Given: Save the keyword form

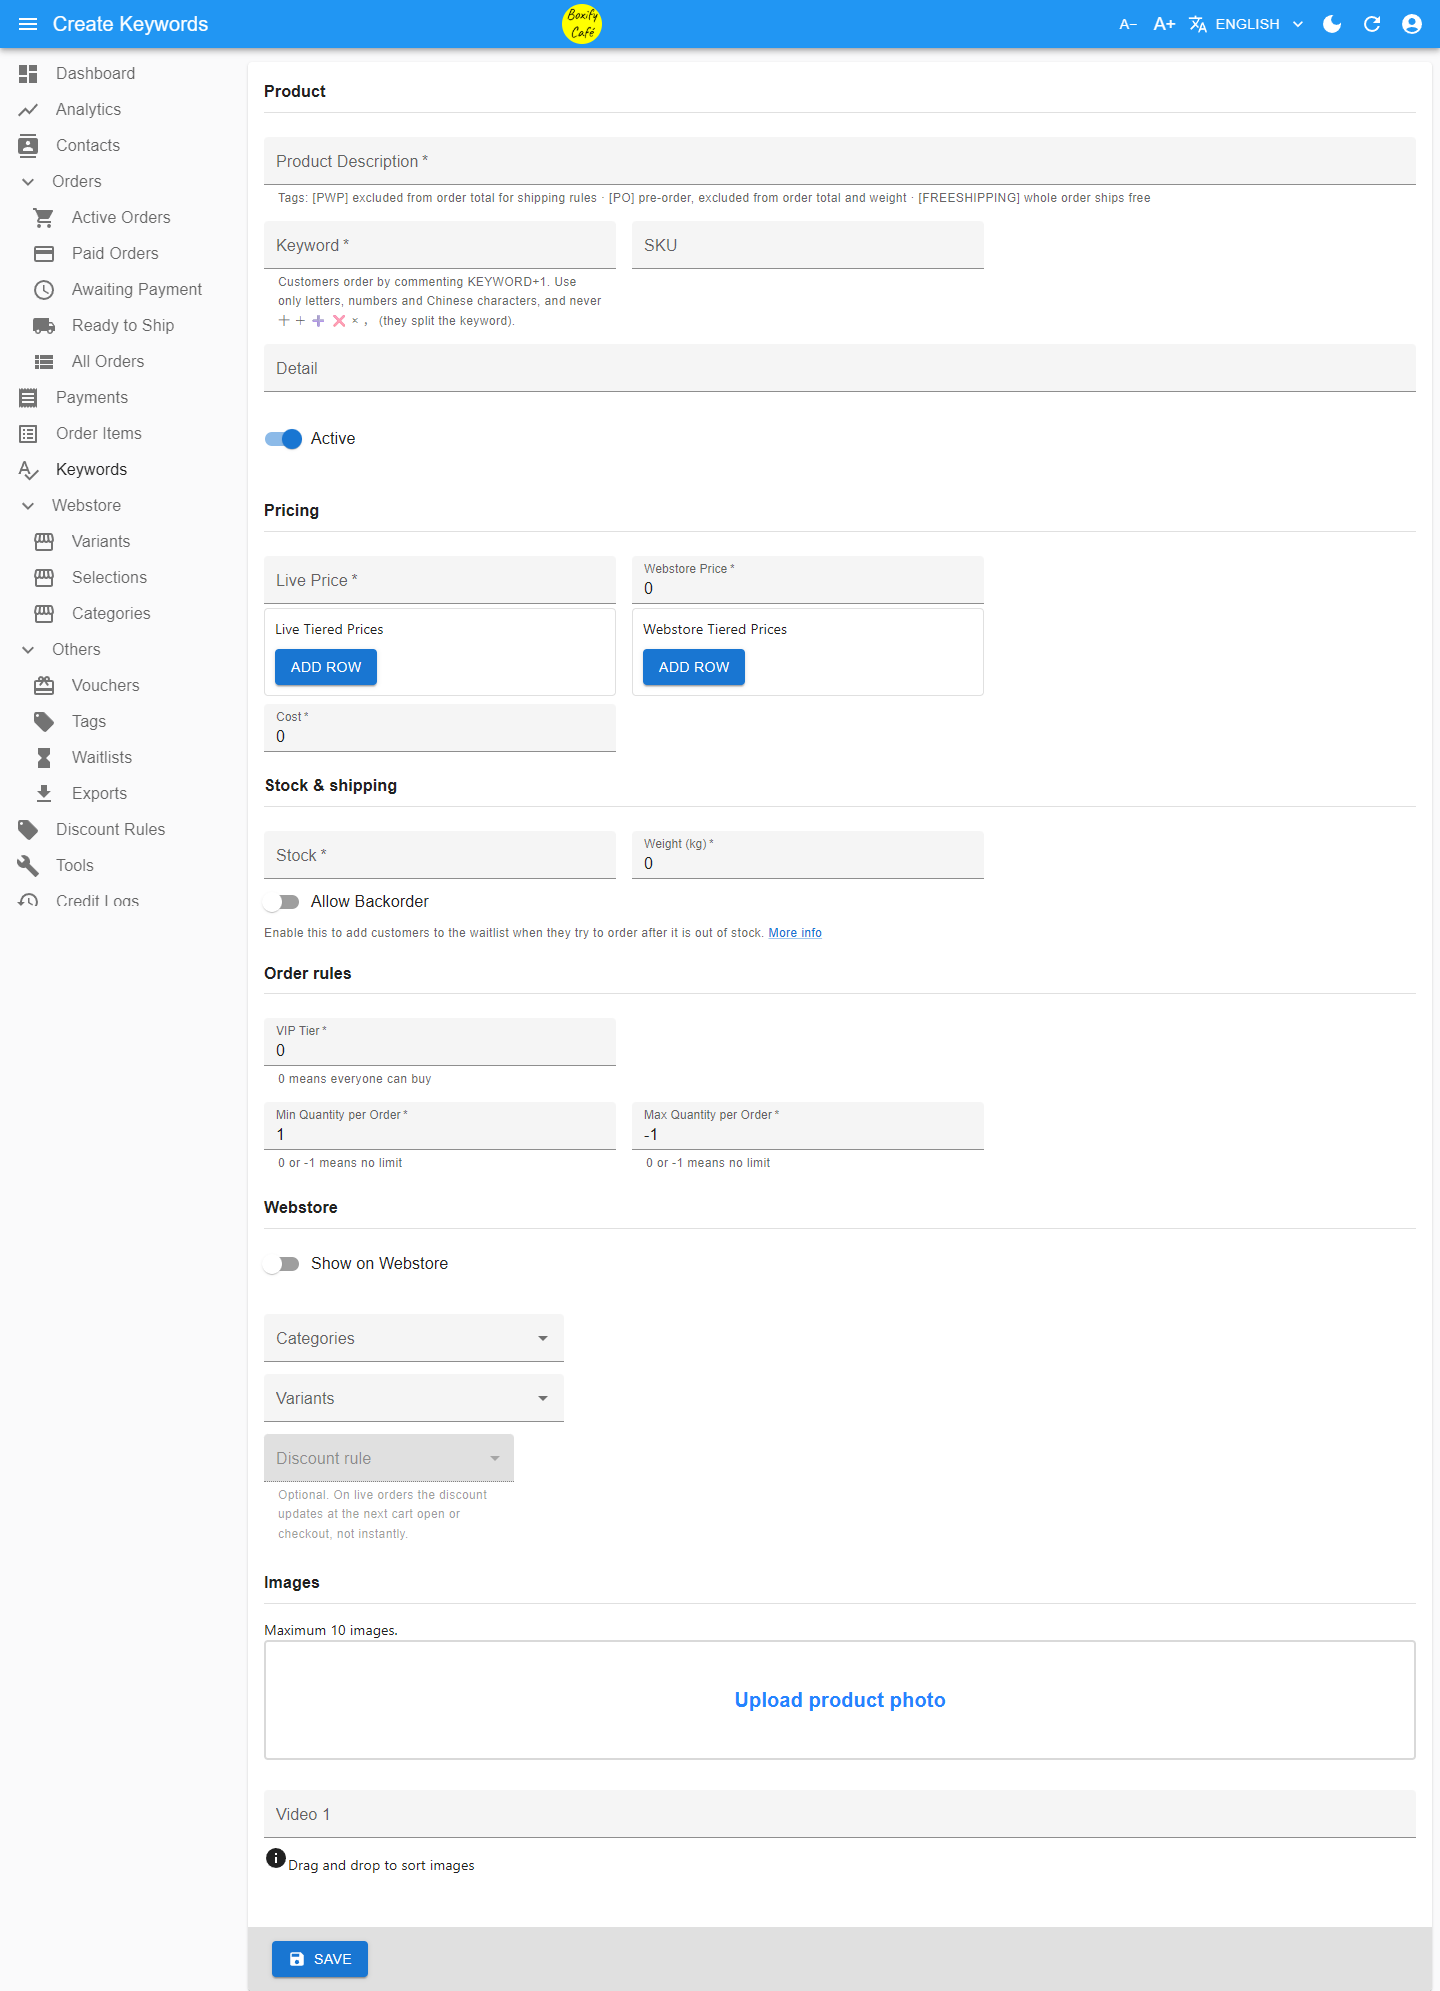Looking at the screenshot, I should coord(320,1959).
